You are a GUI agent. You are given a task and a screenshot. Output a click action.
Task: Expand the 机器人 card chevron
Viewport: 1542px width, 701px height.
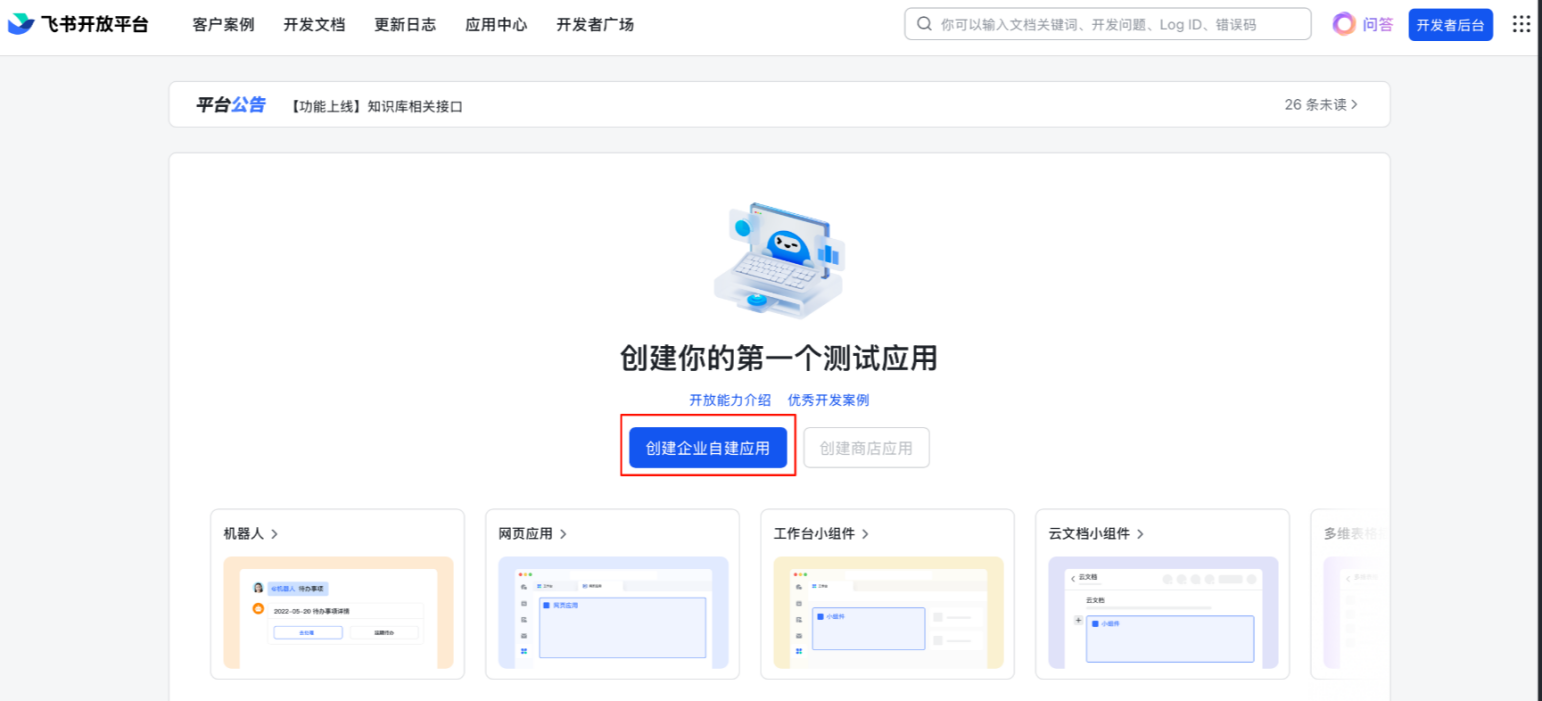pyautogui.click(x=275, y=534)
